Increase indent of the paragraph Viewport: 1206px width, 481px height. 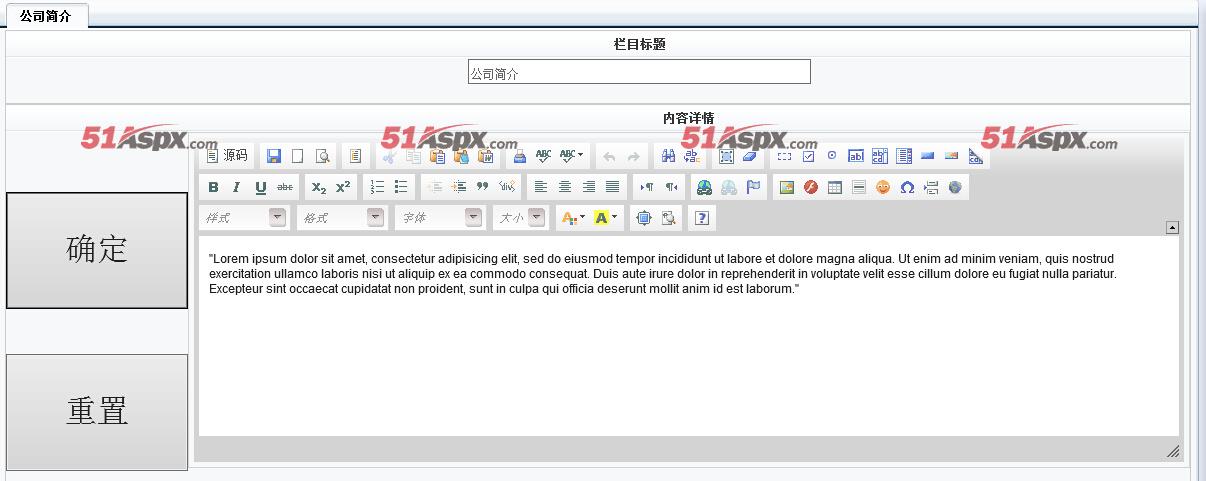click(x=459, y=187)
